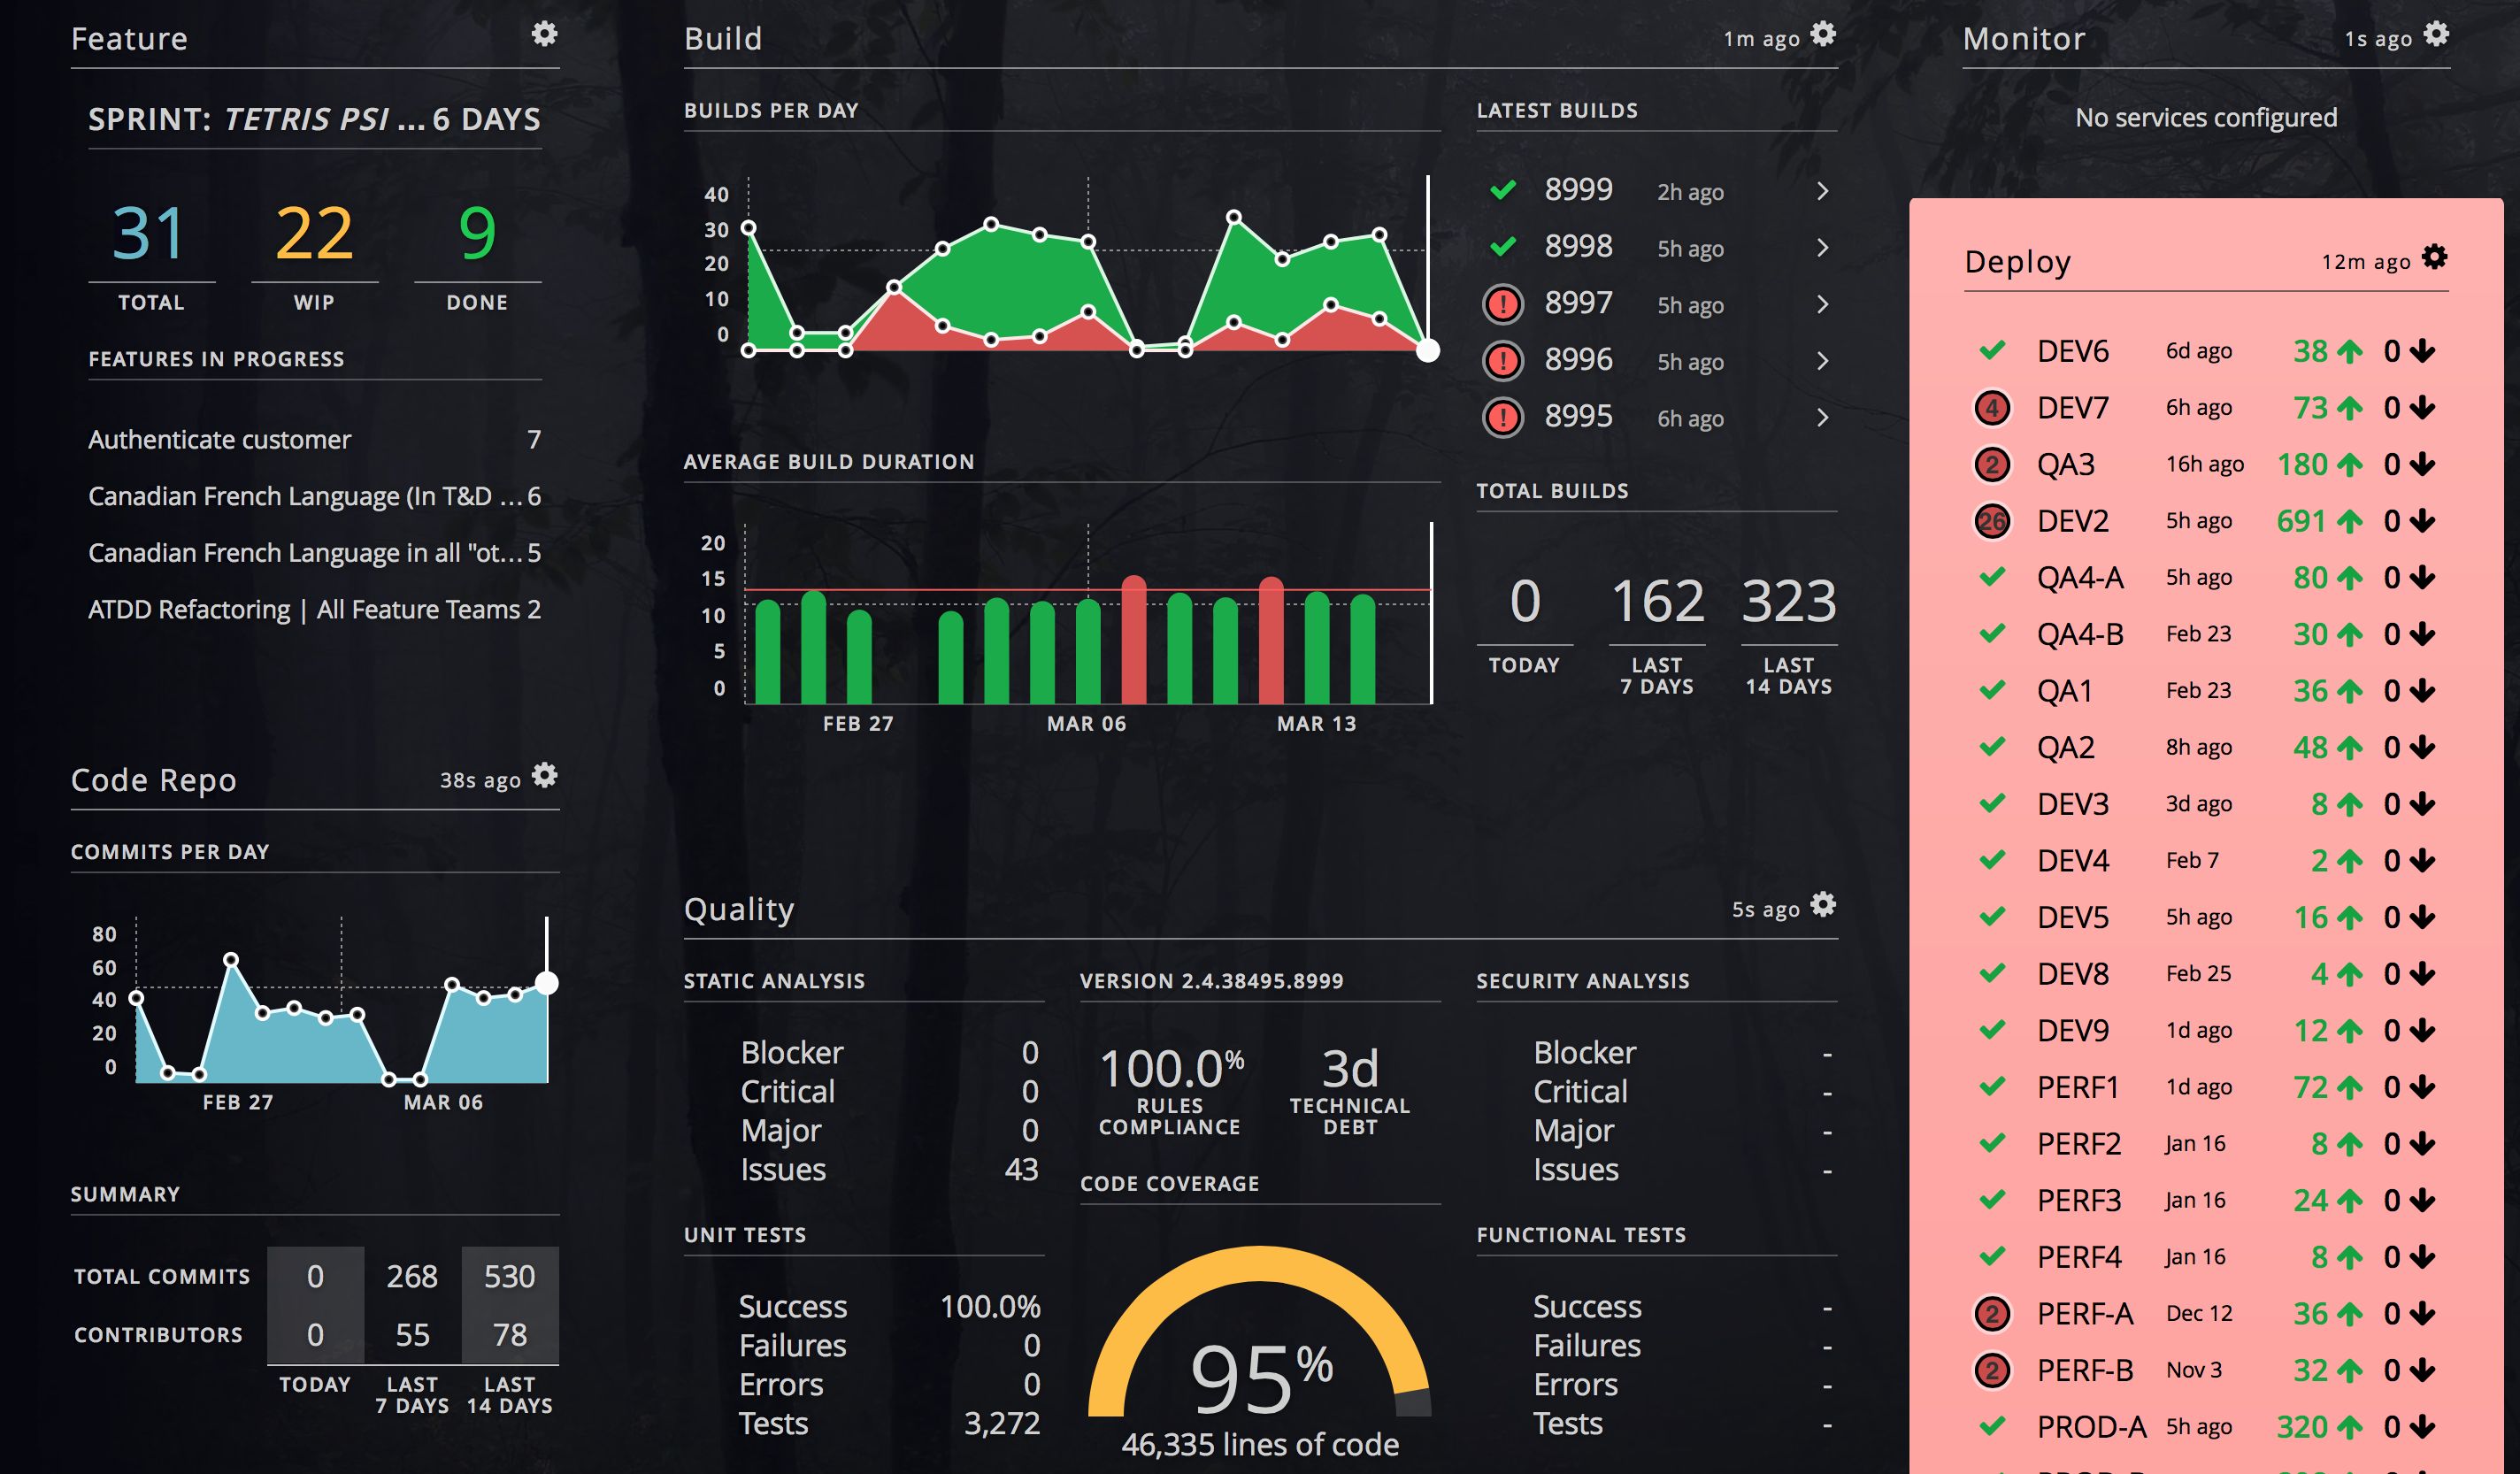
Task: Click the Code Repo gear icon
Action: (544, 775)
